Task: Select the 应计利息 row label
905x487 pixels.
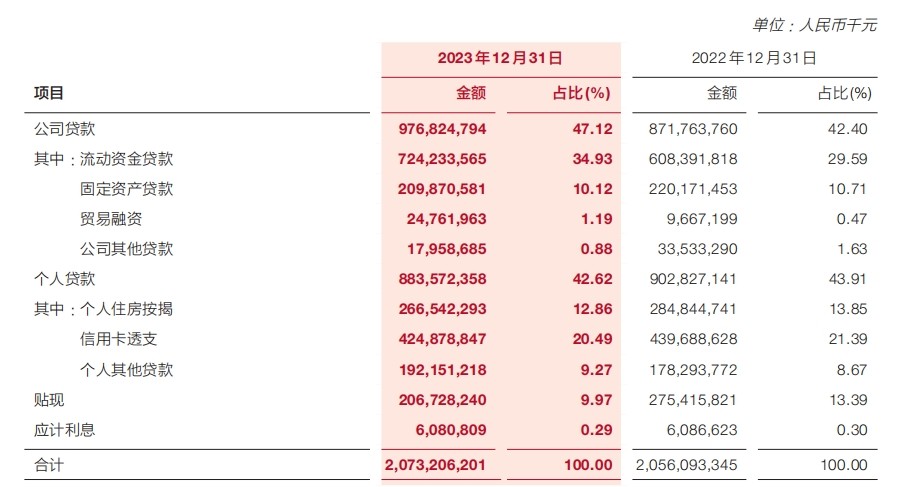Action: pos(64,430)
